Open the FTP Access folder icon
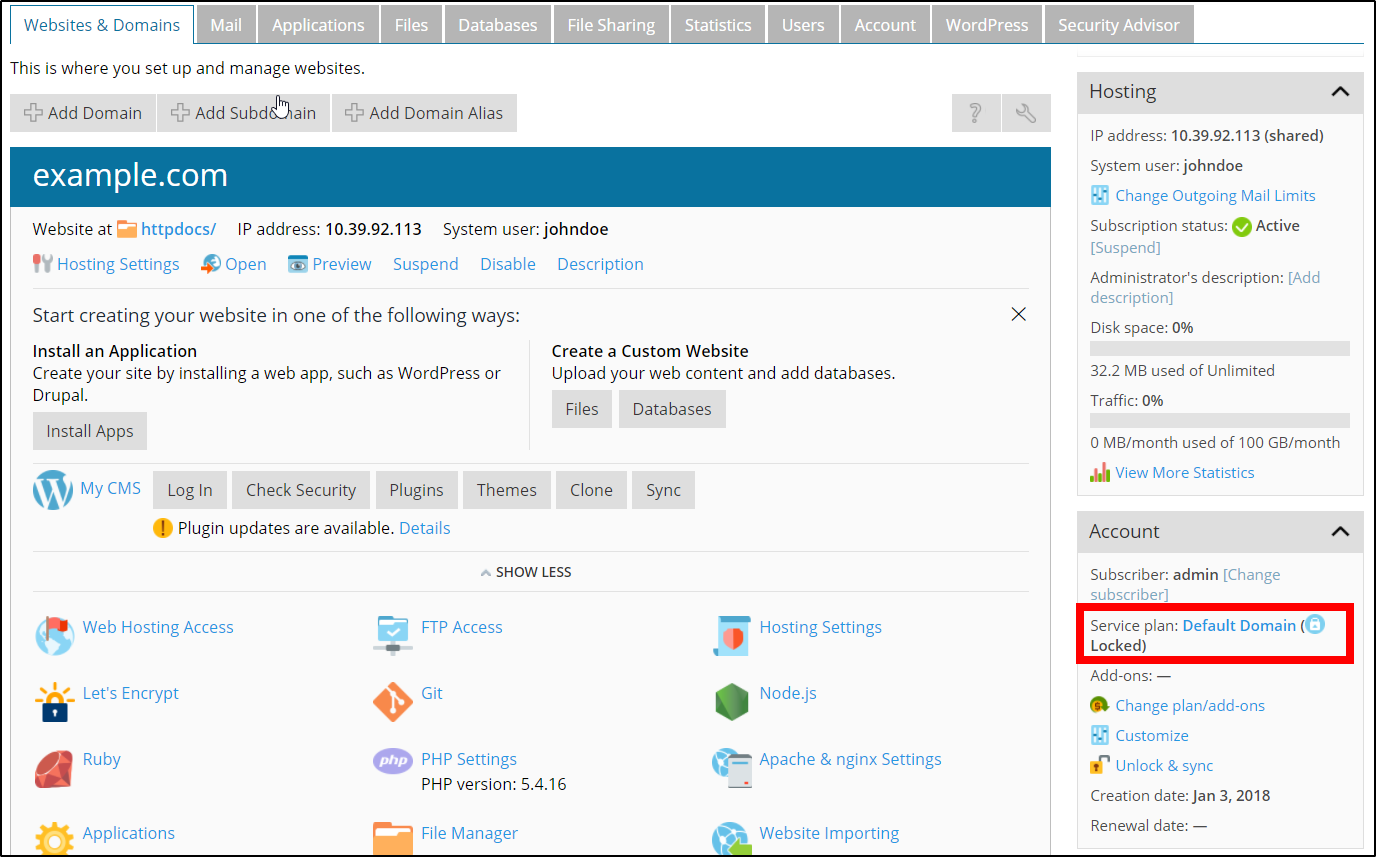 (392, 634)
